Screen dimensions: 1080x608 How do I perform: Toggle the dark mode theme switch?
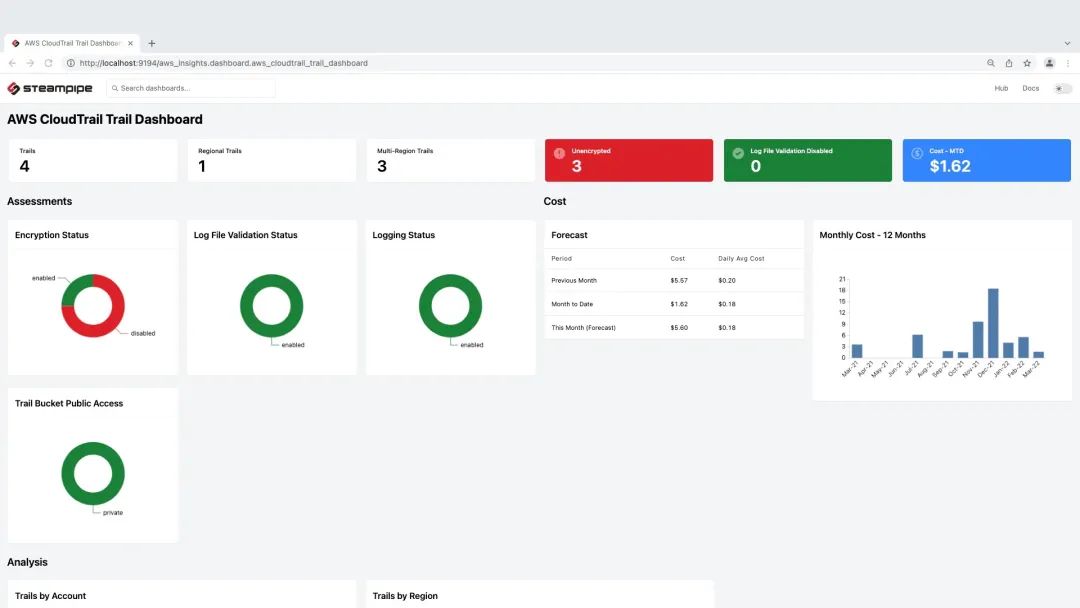1063,88
